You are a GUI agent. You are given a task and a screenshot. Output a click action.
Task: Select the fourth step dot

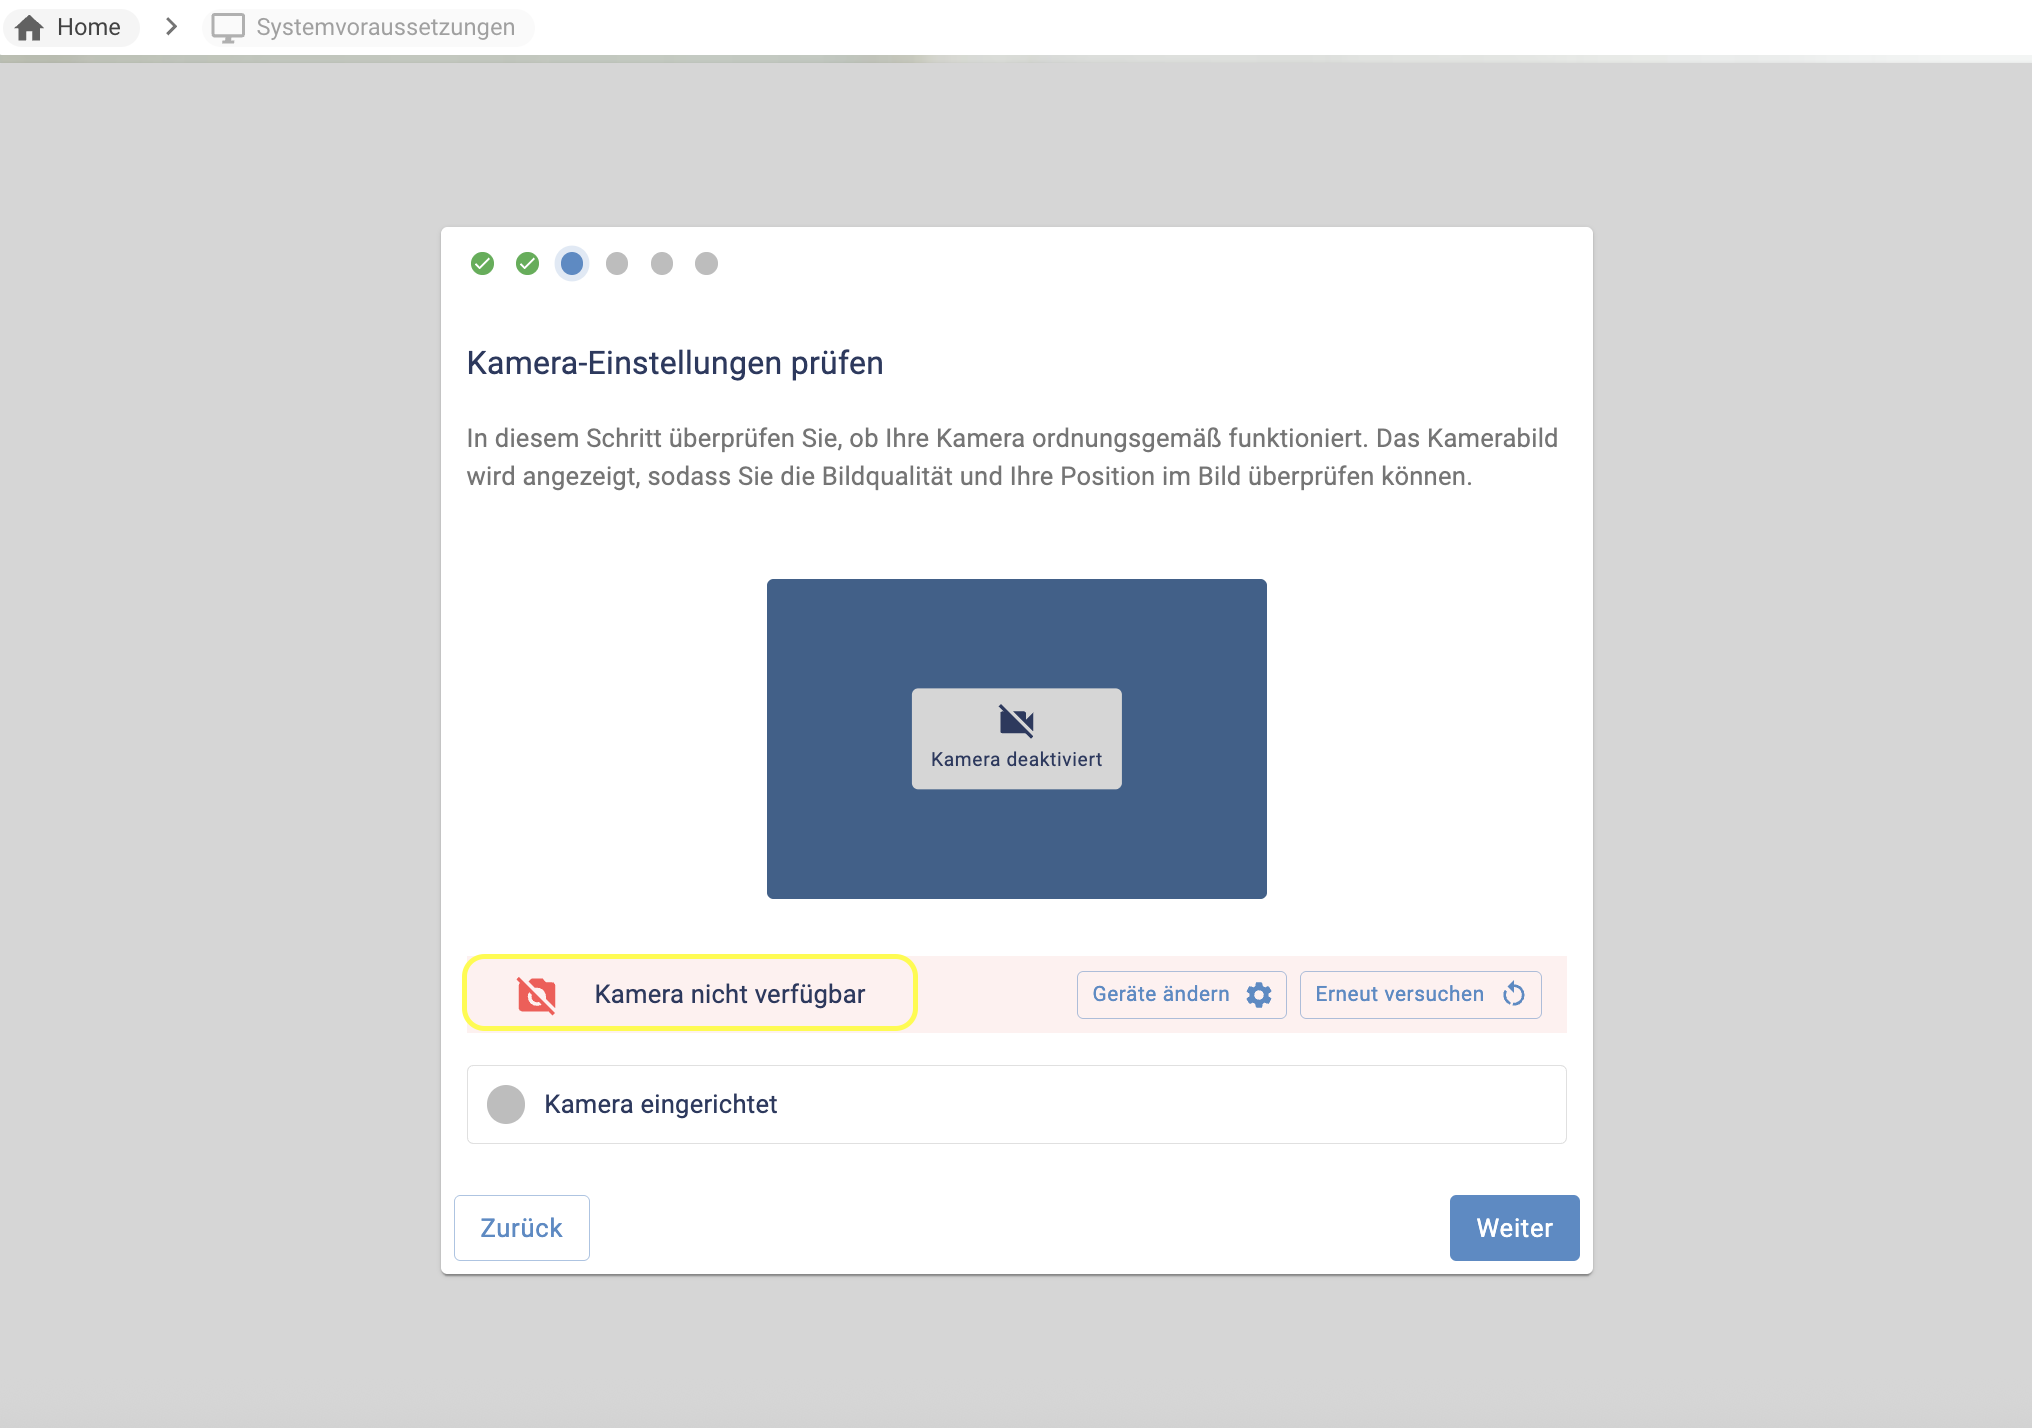click(617, 263)
